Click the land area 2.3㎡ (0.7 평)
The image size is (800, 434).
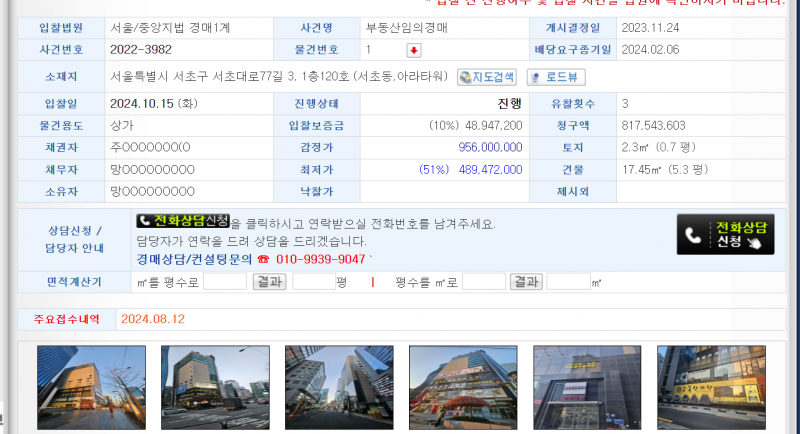659,147
